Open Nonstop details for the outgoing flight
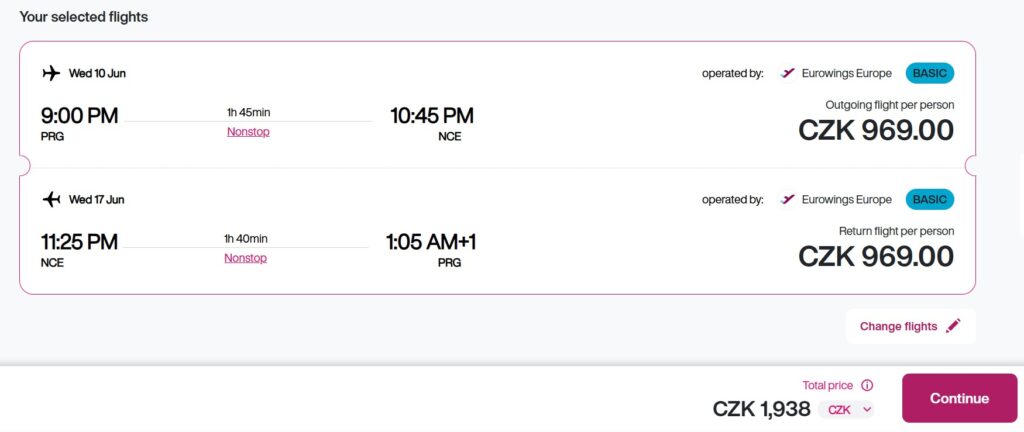Image resolution: width=1024 pixels, height=432 pixels. tap(248, 132)
